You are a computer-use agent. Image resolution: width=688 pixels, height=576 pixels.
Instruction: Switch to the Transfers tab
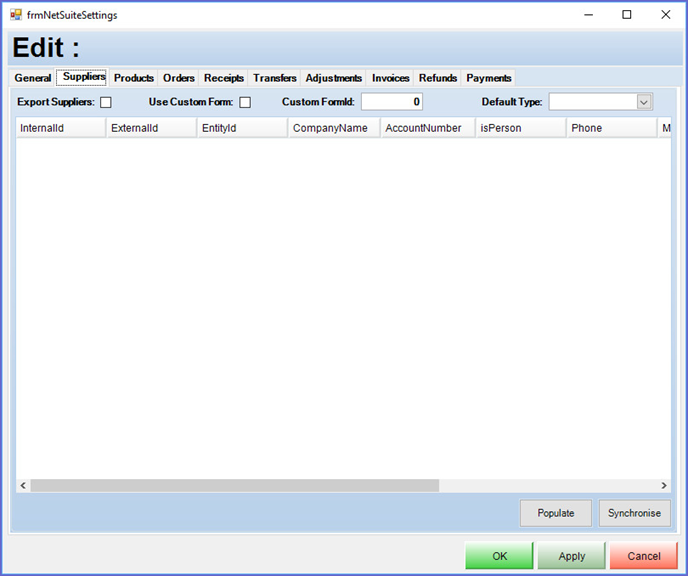pos(275,78)
